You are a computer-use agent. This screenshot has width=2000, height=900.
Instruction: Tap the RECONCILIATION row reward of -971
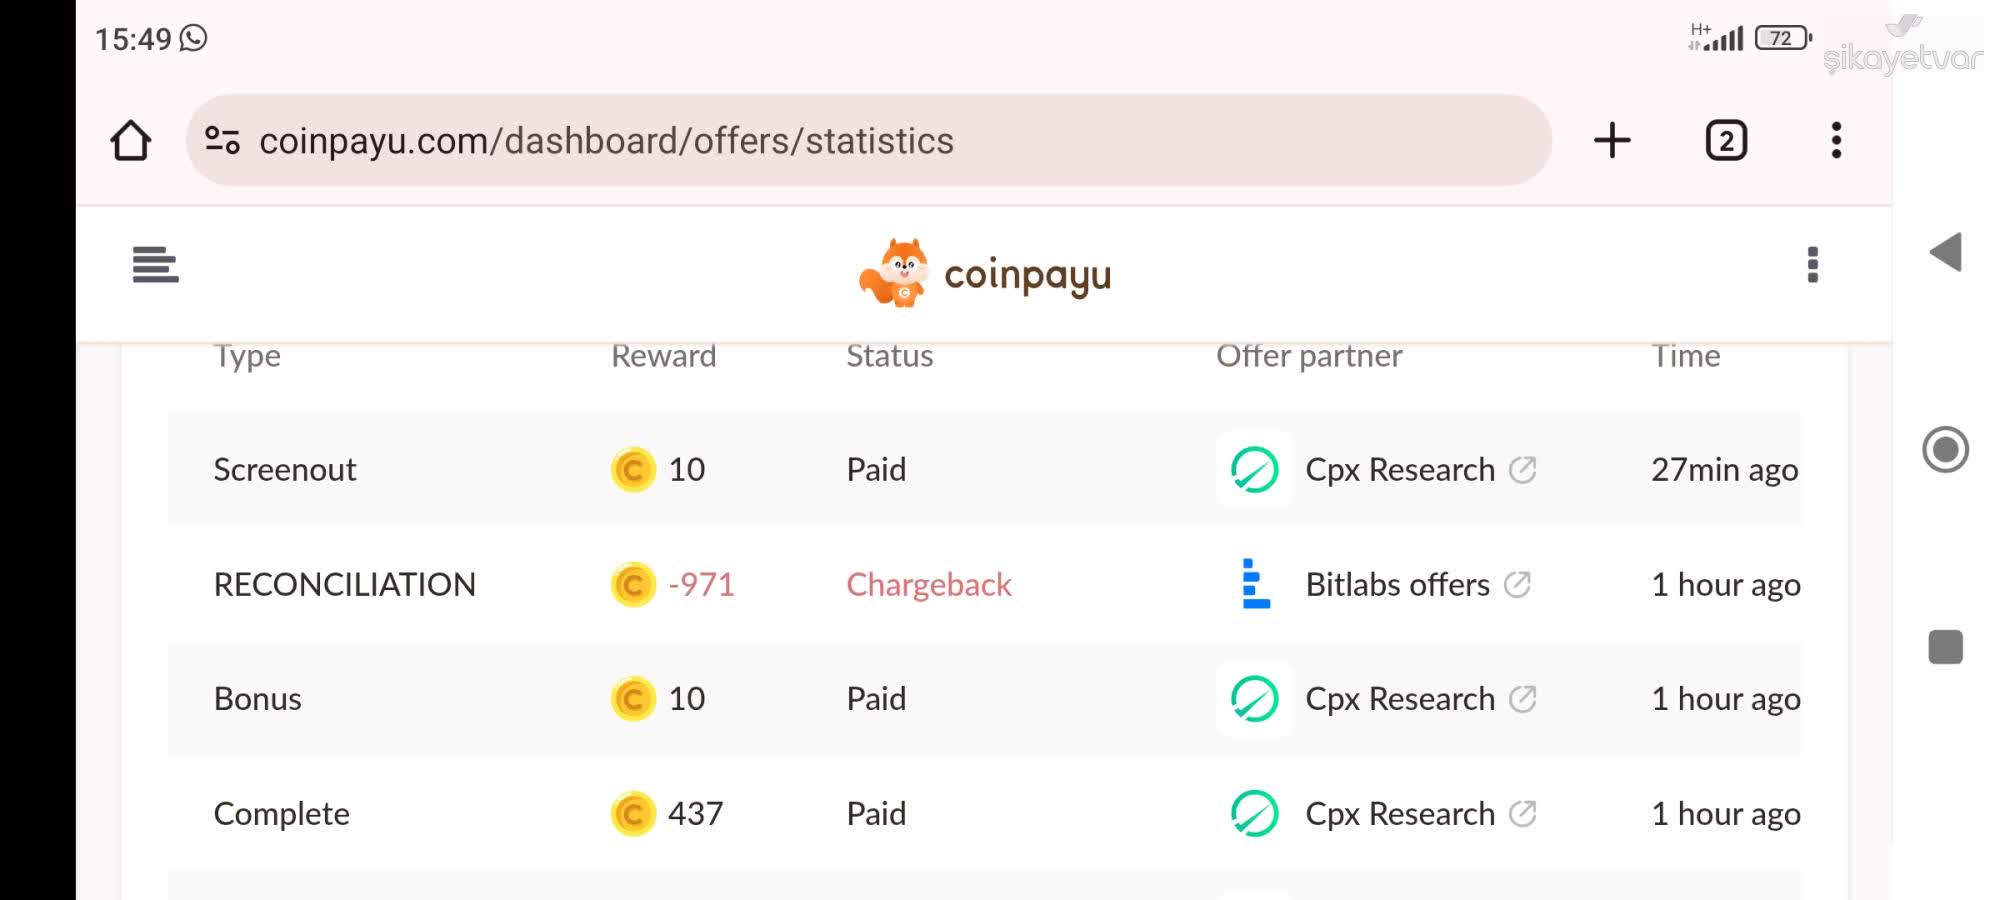pyautogui.click(x=700, y=584)
